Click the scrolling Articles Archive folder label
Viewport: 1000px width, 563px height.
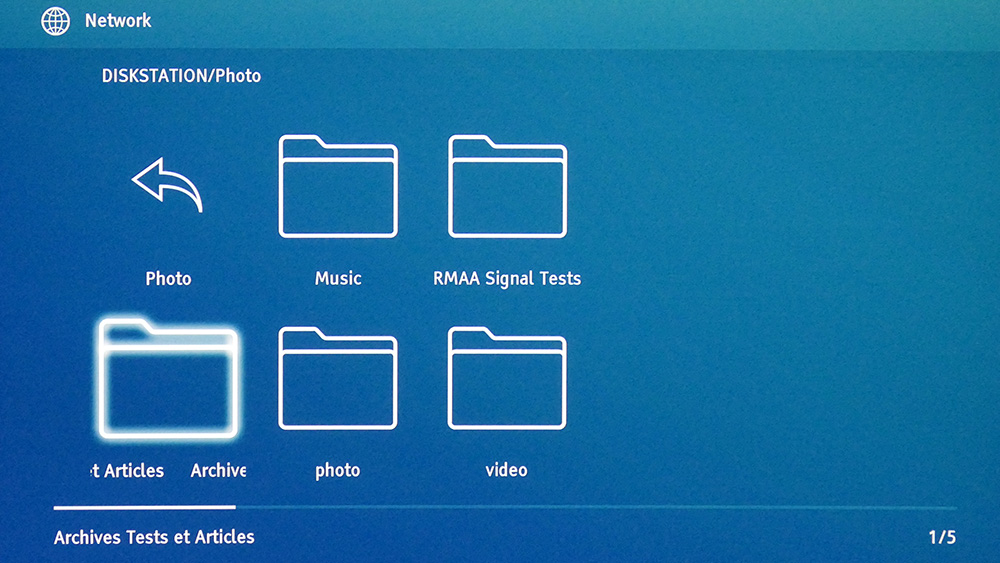(168, 471)
